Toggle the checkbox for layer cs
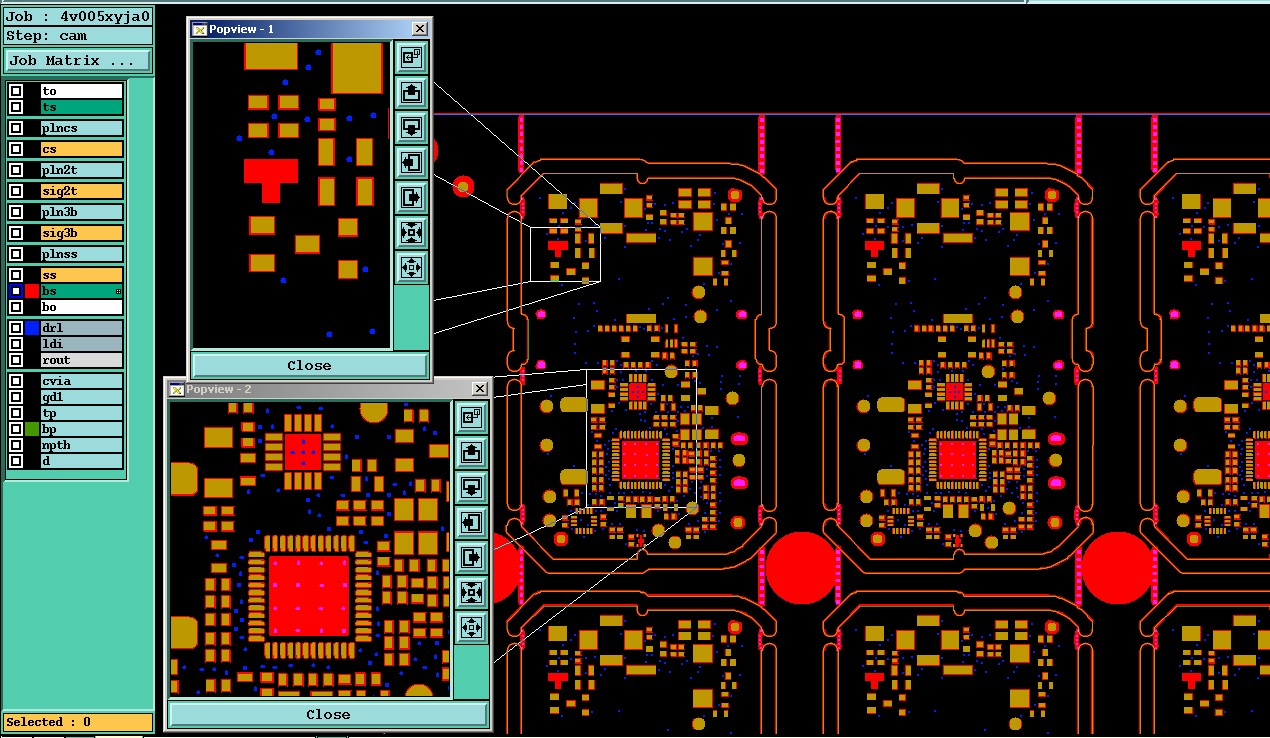1270x738 pixels. (16, 149)
